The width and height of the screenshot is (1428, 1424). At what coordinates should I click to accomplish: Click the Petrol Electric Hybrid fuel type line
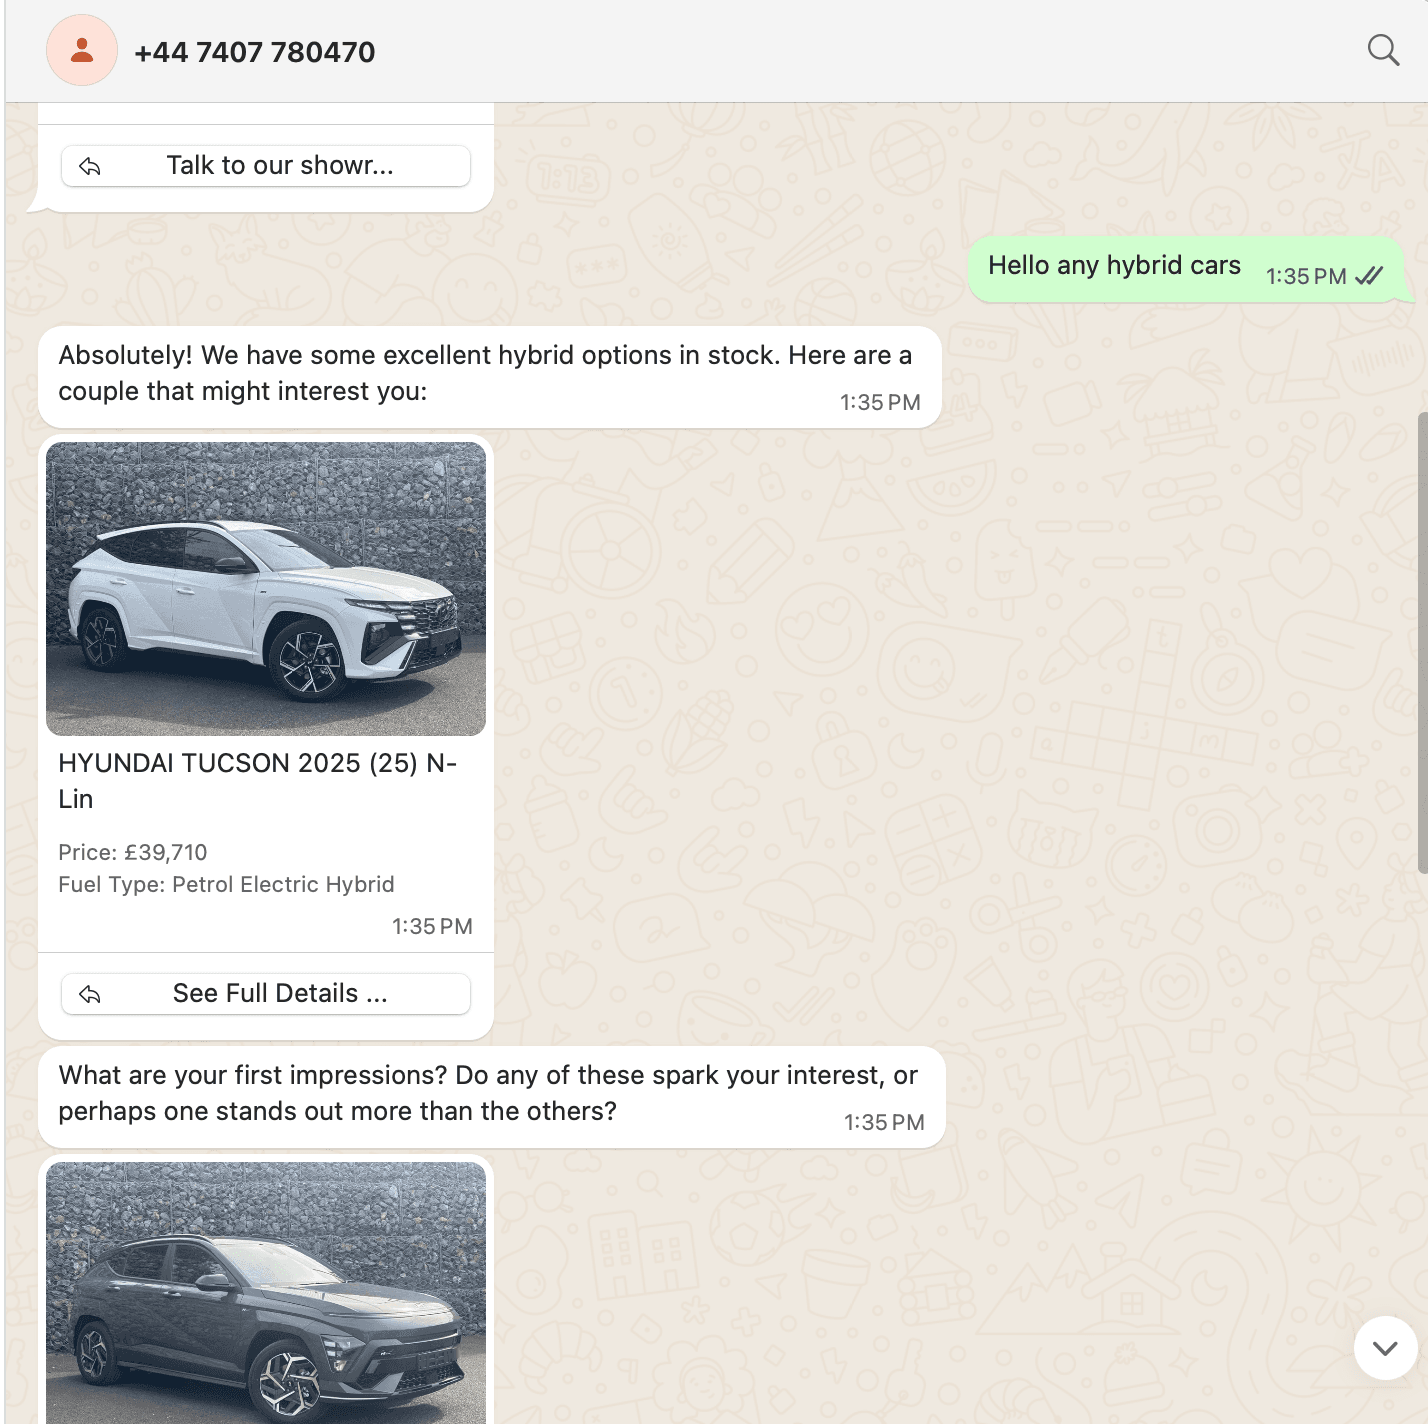click(x=226, y=884)
